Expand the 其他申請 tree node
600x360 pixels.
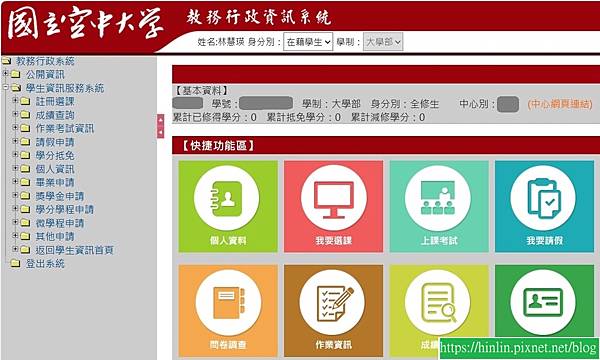click(15, 235)
